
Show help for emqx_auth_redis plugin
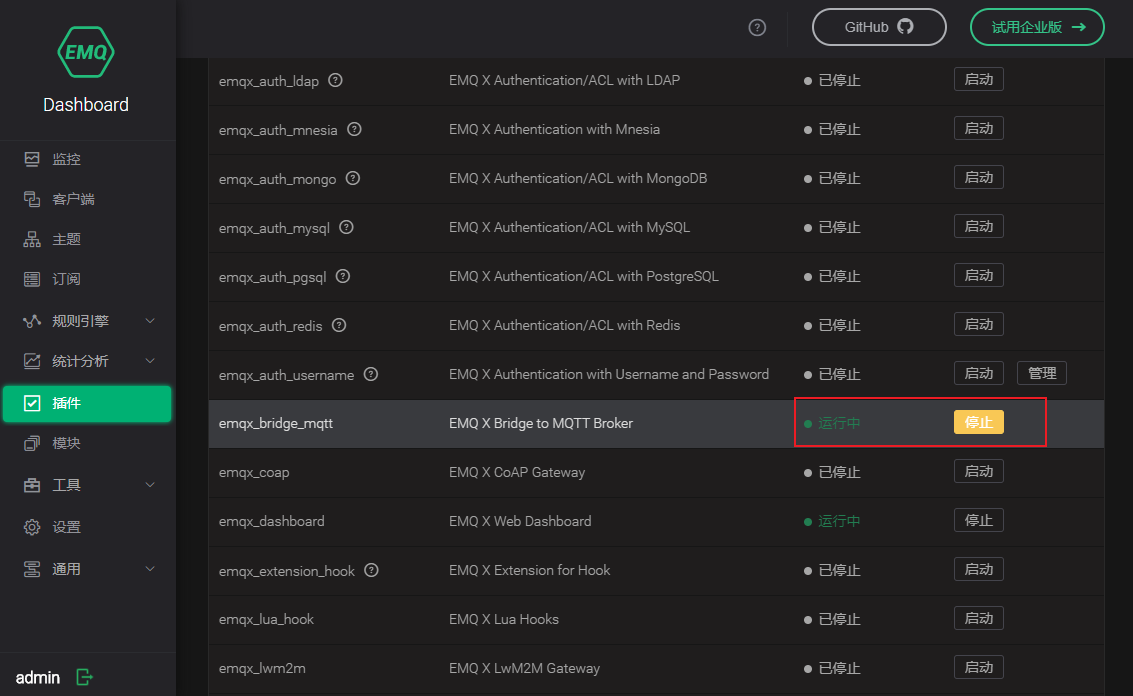tap(339, 325)
